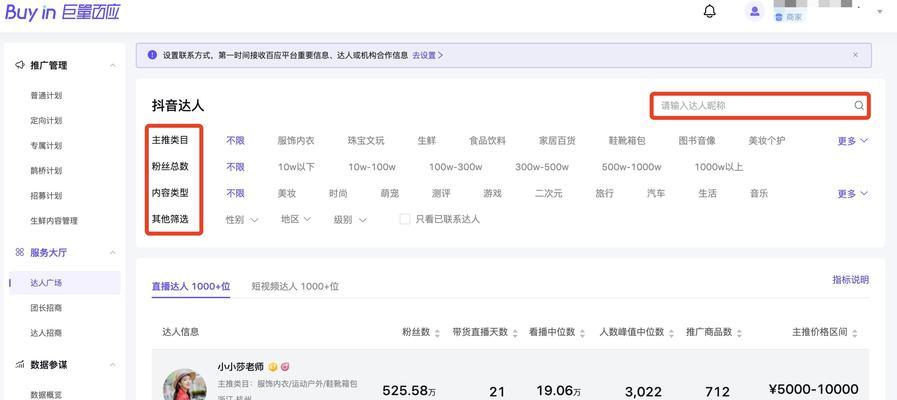This screenshot has height=400, width=897.
Task: Click the user avatar icon
Action: [755, 11]
